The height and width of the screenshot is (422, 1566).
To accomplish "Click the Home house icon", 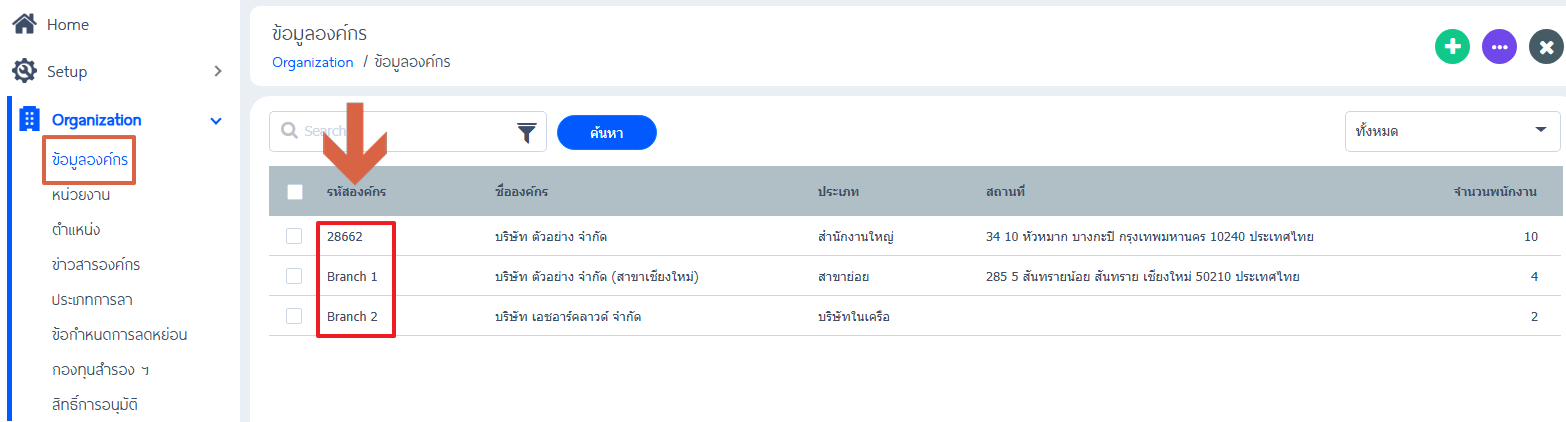I will coord(24,24).
